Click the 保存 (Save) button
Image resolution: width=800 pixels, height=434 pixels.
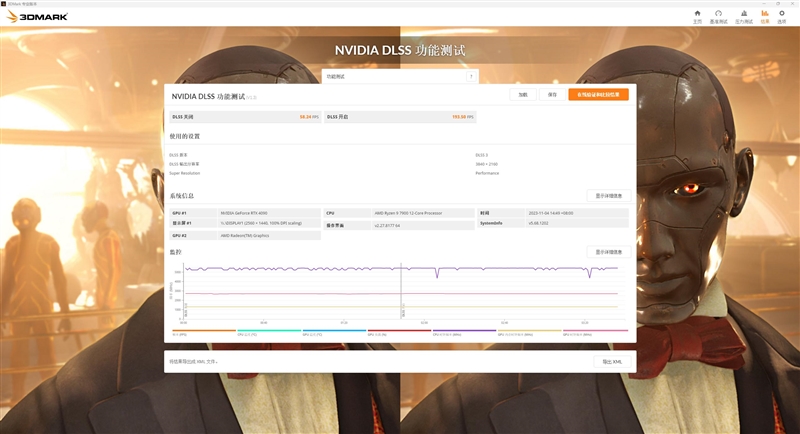click(552, 94)
